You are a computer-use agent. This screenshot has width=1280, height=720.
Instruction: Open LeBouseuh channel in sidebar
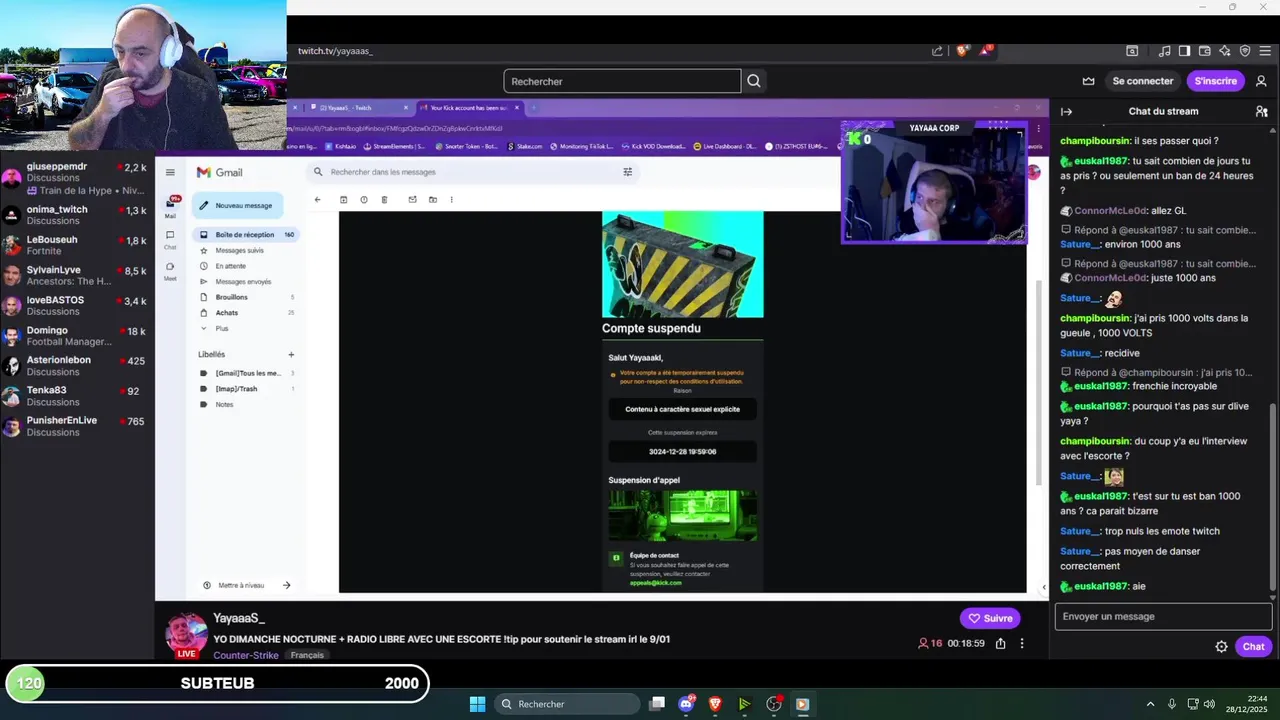[x=77, y=245]
